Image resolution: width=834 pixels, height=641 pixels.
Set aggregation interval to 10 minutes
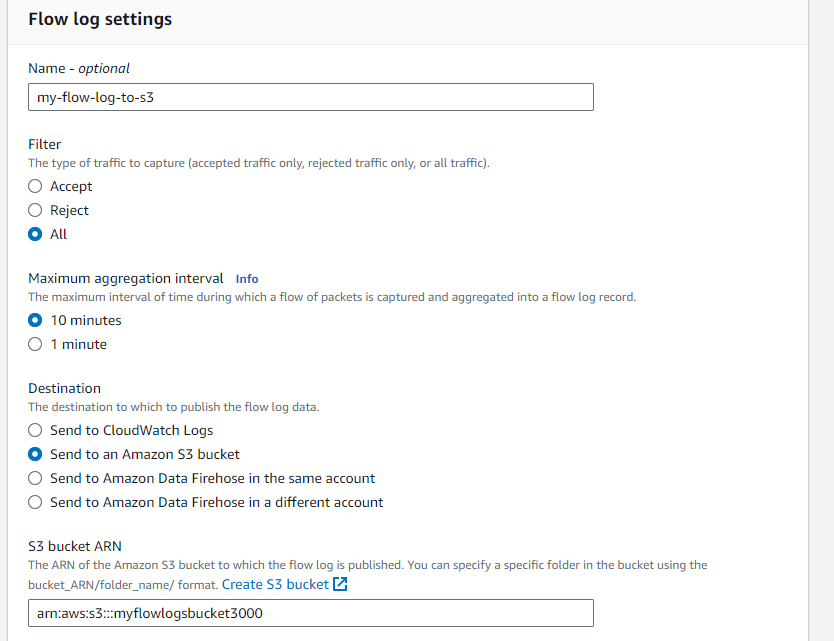point(36,320)
